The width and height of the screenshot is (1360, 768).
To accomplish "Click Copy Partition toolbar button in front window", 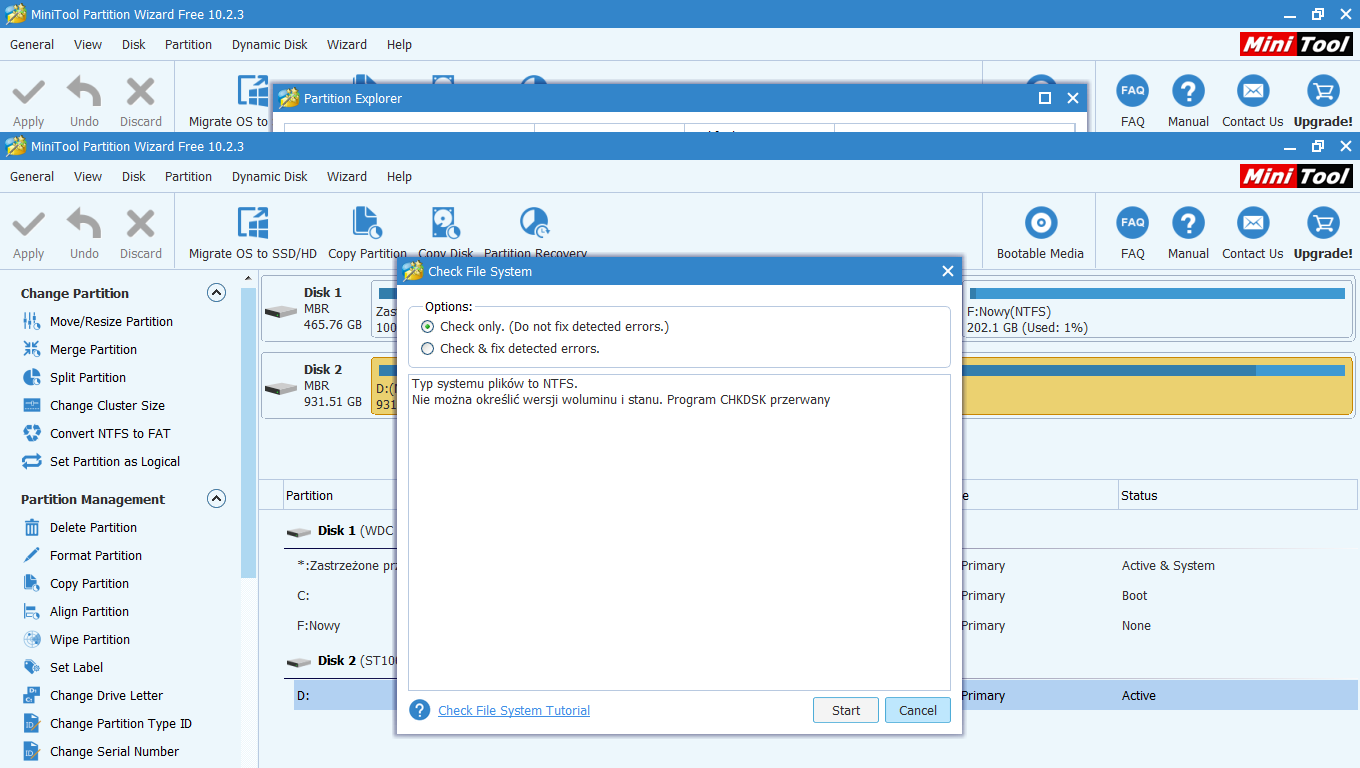I will tap(367, 233).
